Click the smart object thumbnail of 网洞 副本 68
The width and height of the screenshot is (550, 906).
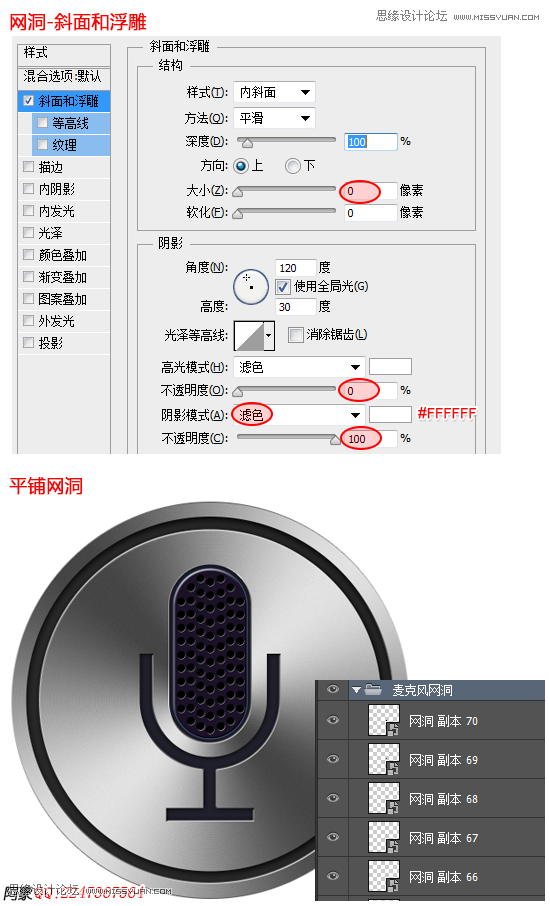click(384, 799)
